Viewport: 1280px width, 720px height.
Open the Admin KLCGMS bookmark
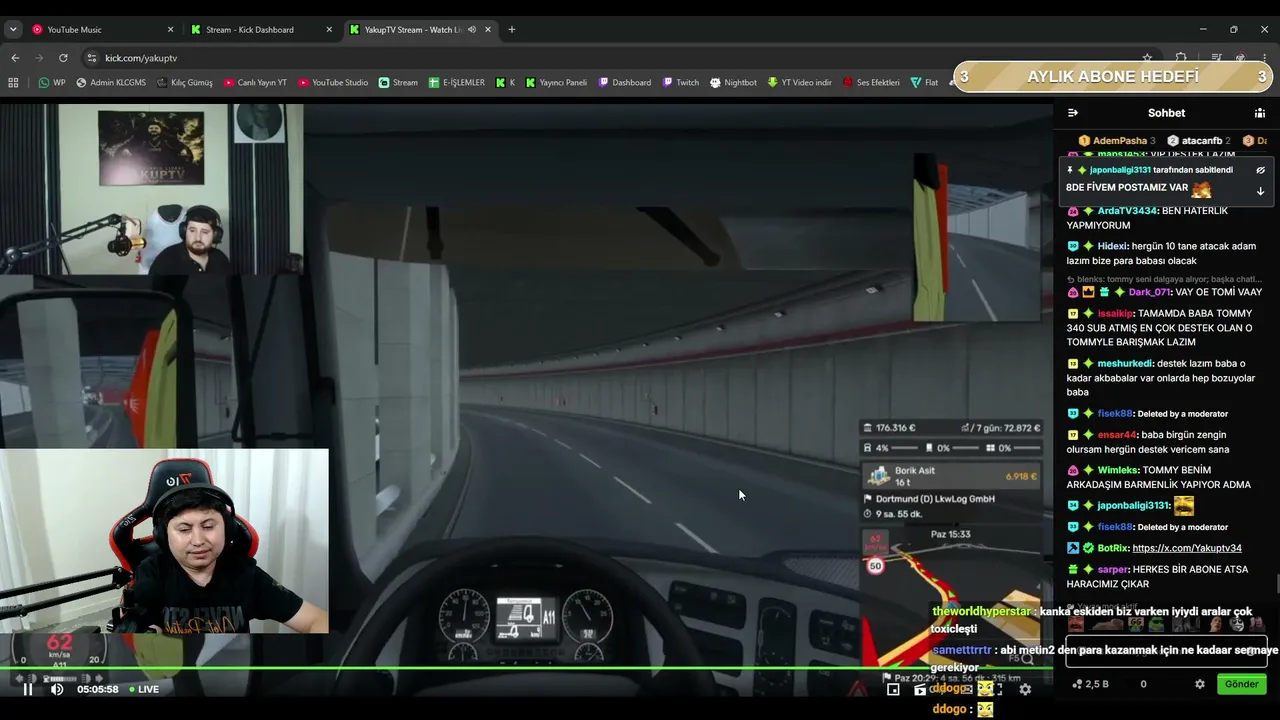(x=110, y=83)
